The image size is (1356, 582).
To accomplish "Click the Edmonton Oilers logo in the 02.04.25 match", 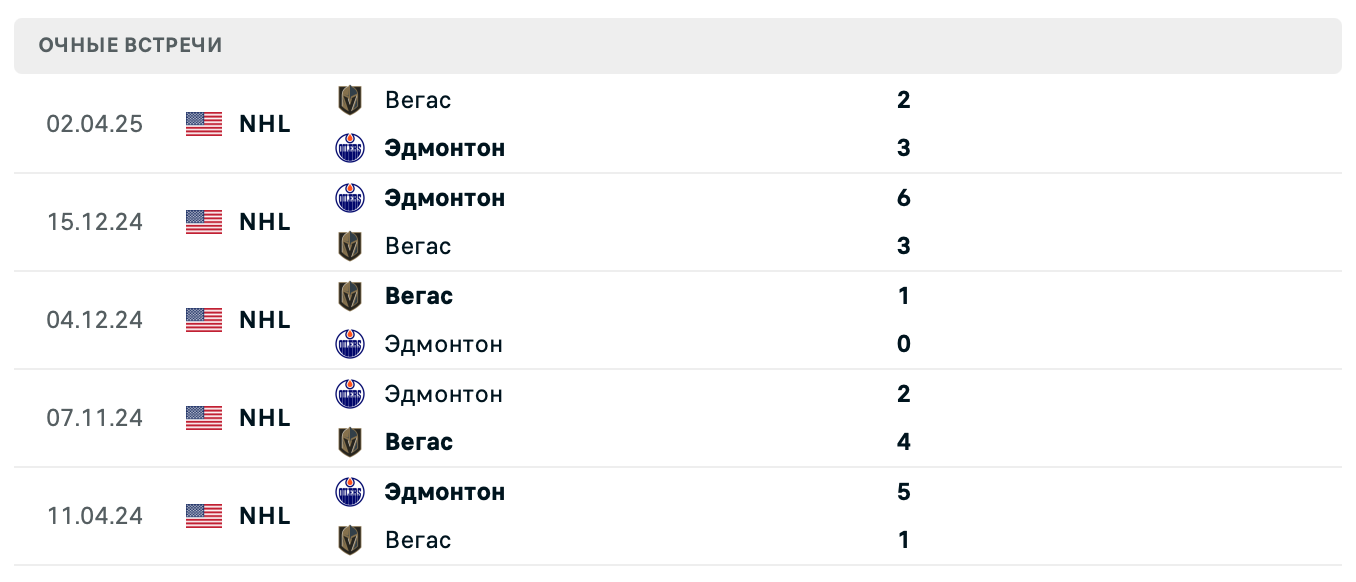I will (x=350, y=148).
